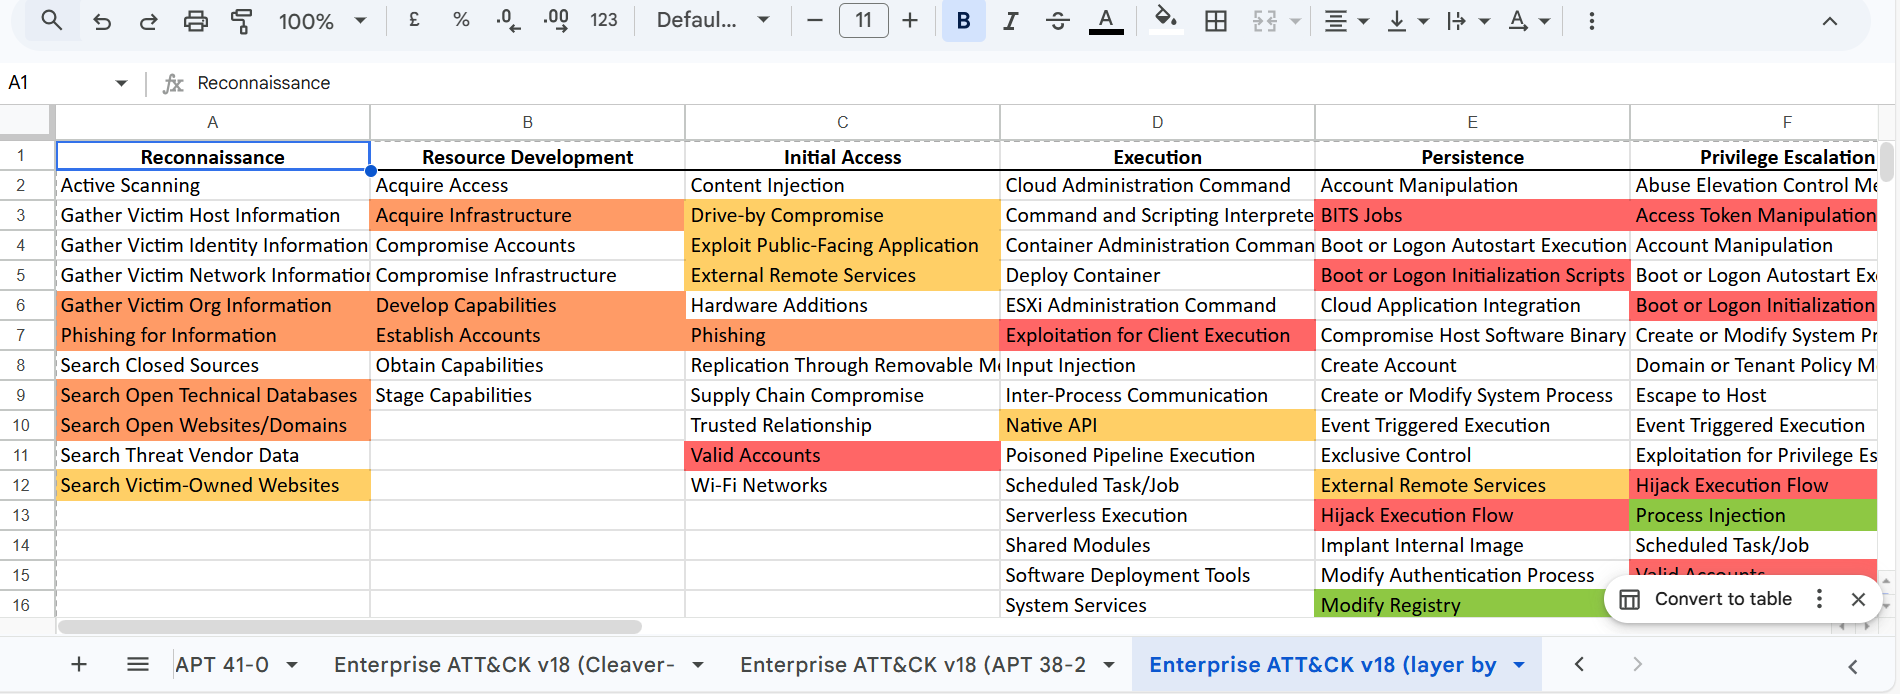Screen dimensions: 1900x694
Task: Expand merge cells options arrow
Action: coord(1295,21)
